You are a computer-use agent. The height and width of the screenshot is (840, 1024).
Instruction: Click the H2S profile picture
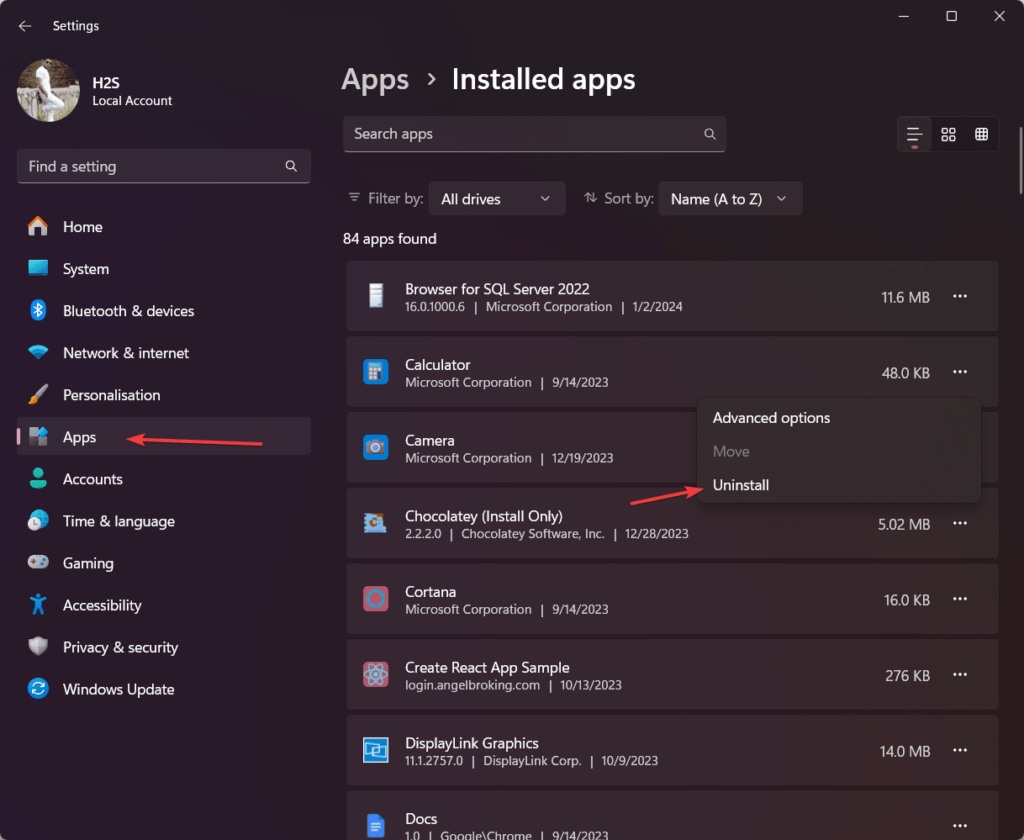point(48,91)
